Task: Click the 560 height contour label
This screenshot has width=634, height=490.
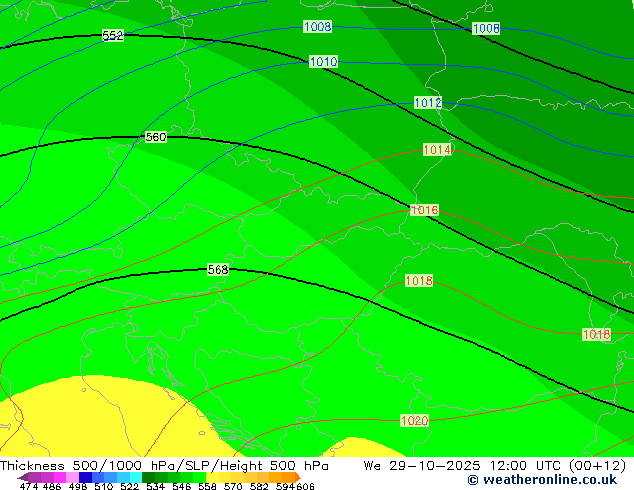Action: (156, 137)
